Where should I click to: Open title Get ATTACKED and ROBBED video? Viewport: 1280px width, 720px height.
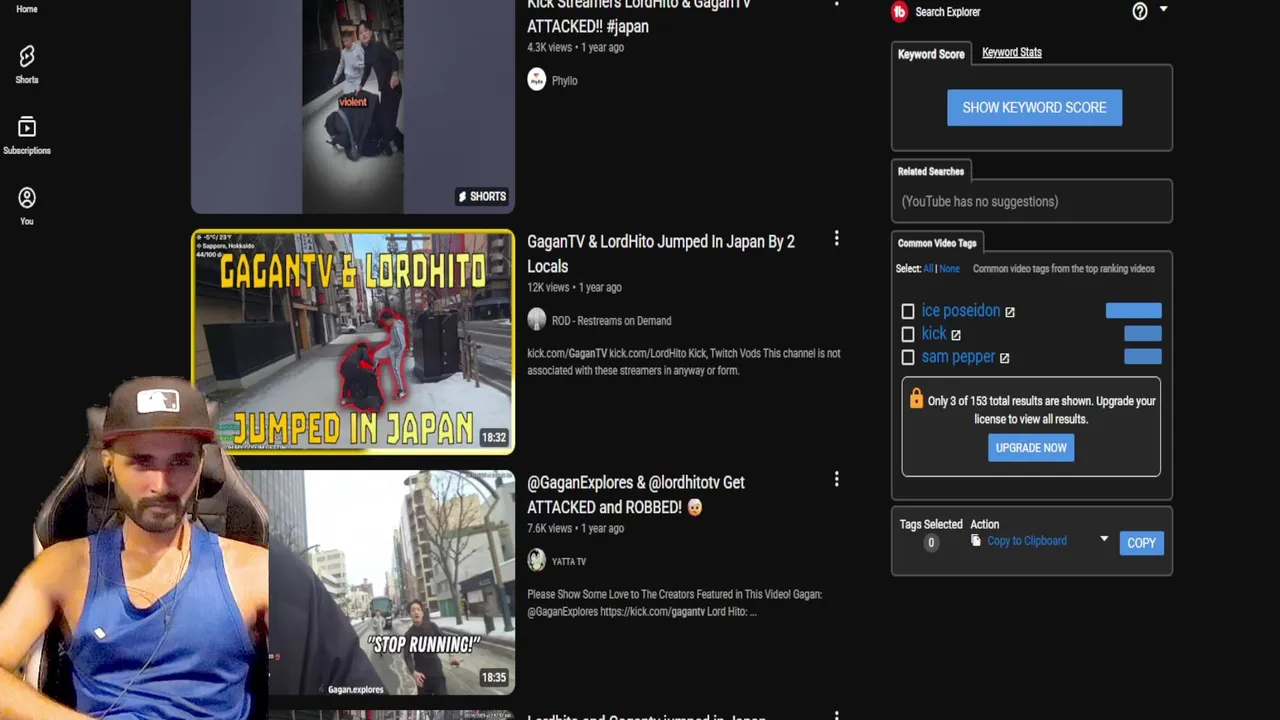click(636, 495)
